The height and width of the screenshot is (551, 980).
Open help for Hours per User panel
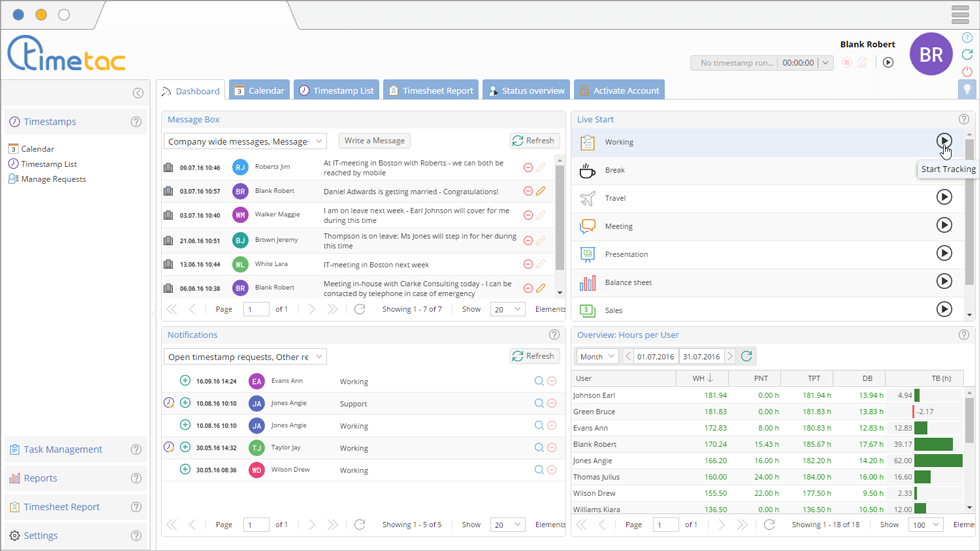click(x=964, y=334)
